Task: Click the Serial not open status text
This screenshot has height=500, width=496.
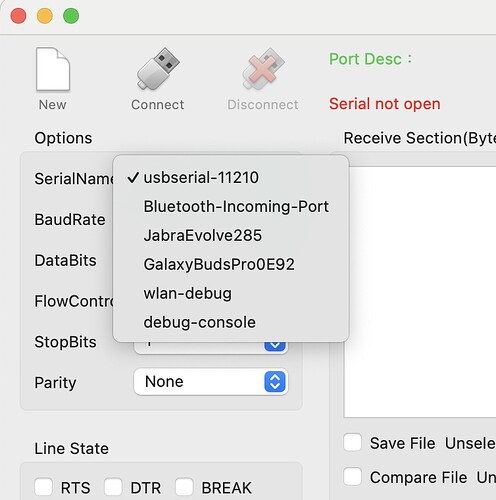Action: click(x=385, y=104)
